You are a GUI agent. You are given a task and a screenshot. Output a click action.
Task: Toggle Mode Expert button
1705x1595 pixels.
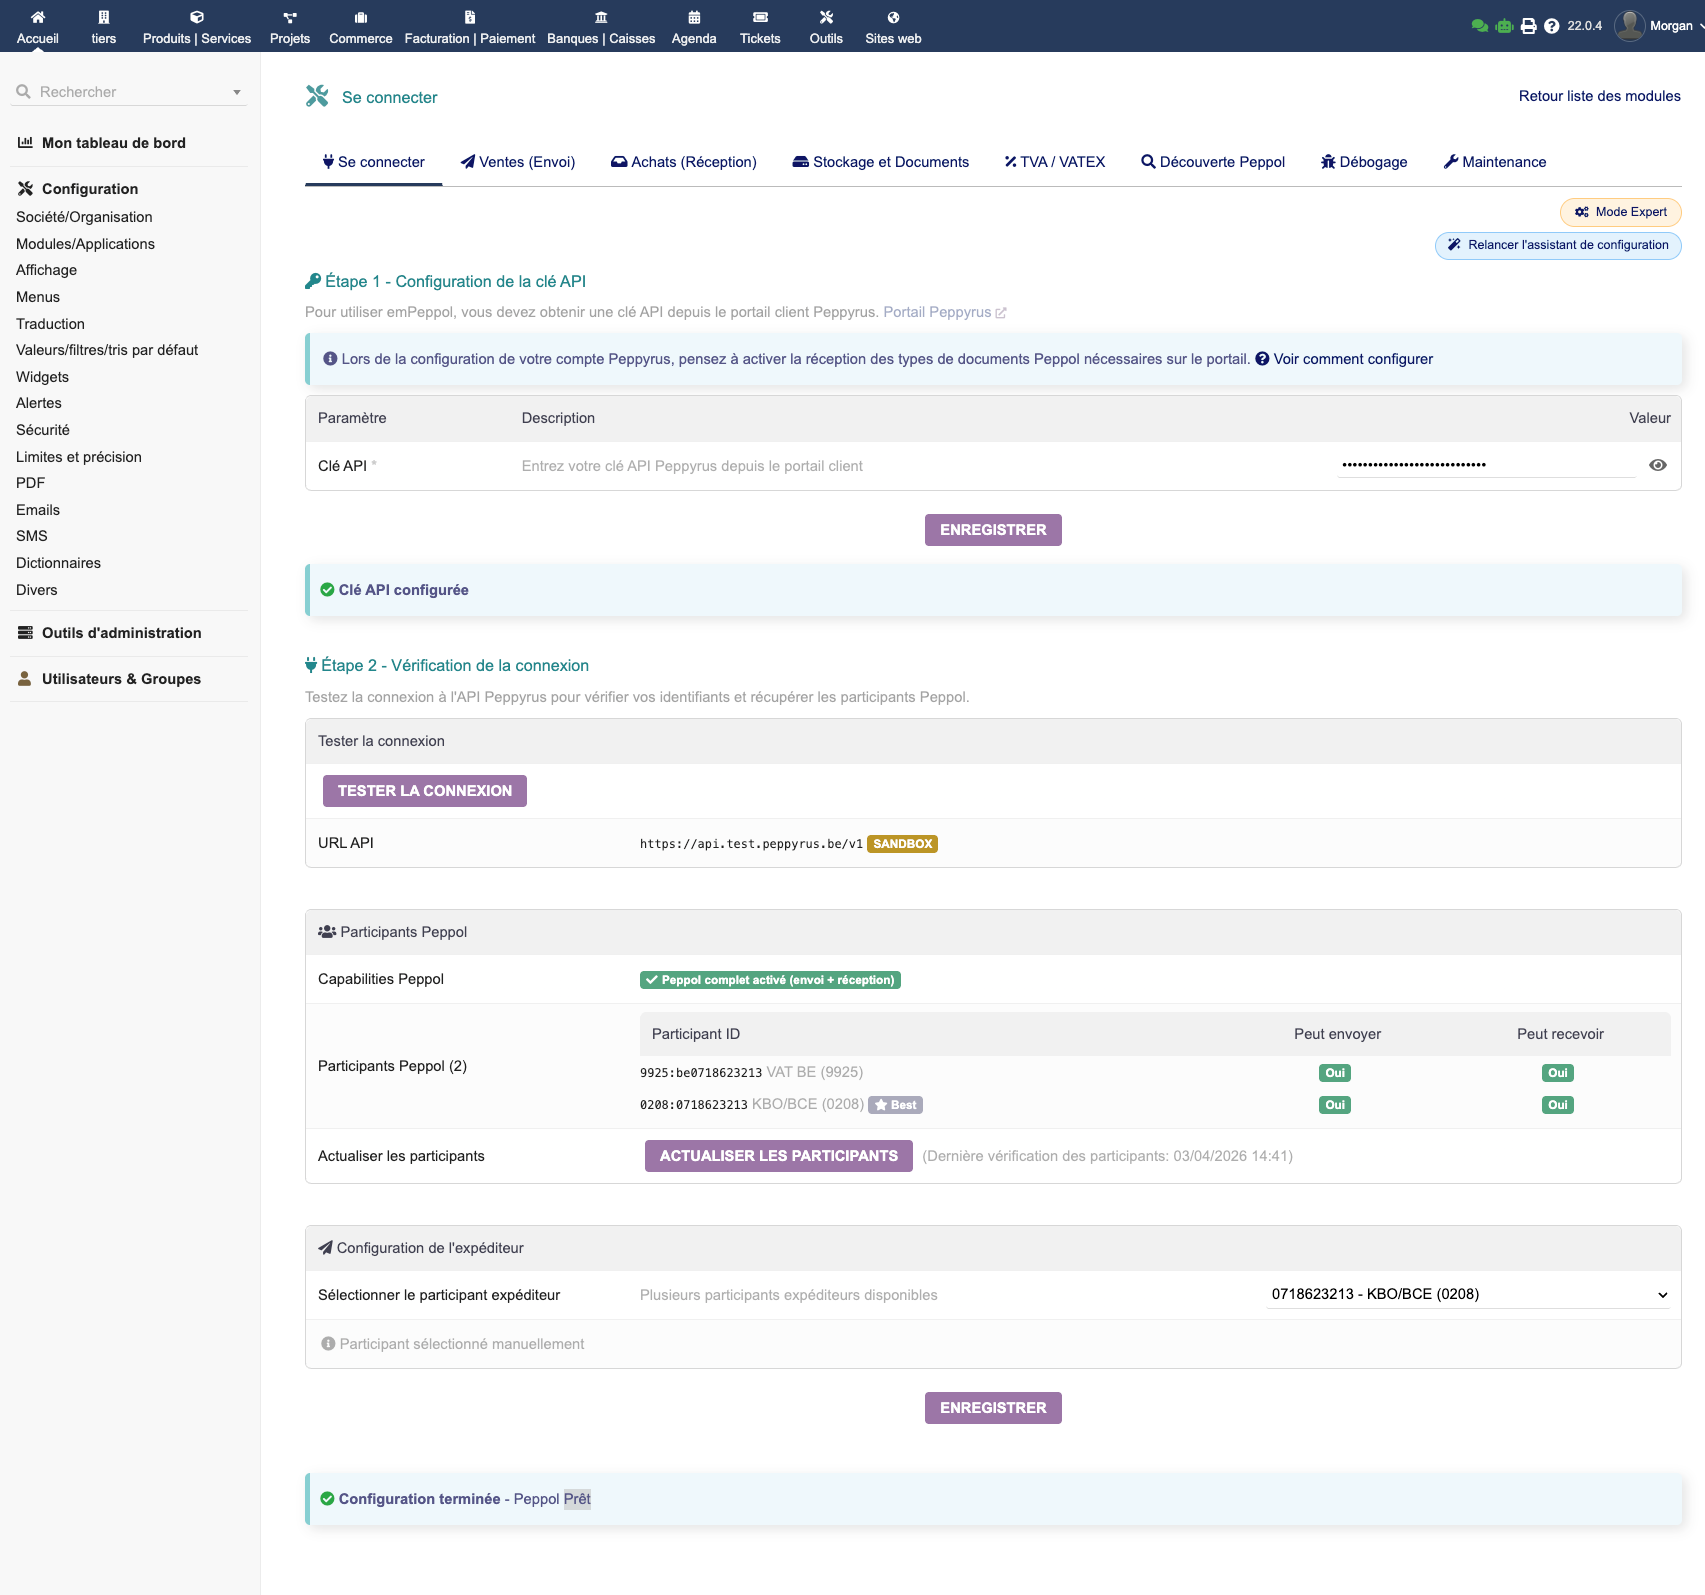tap(1620, 212)
